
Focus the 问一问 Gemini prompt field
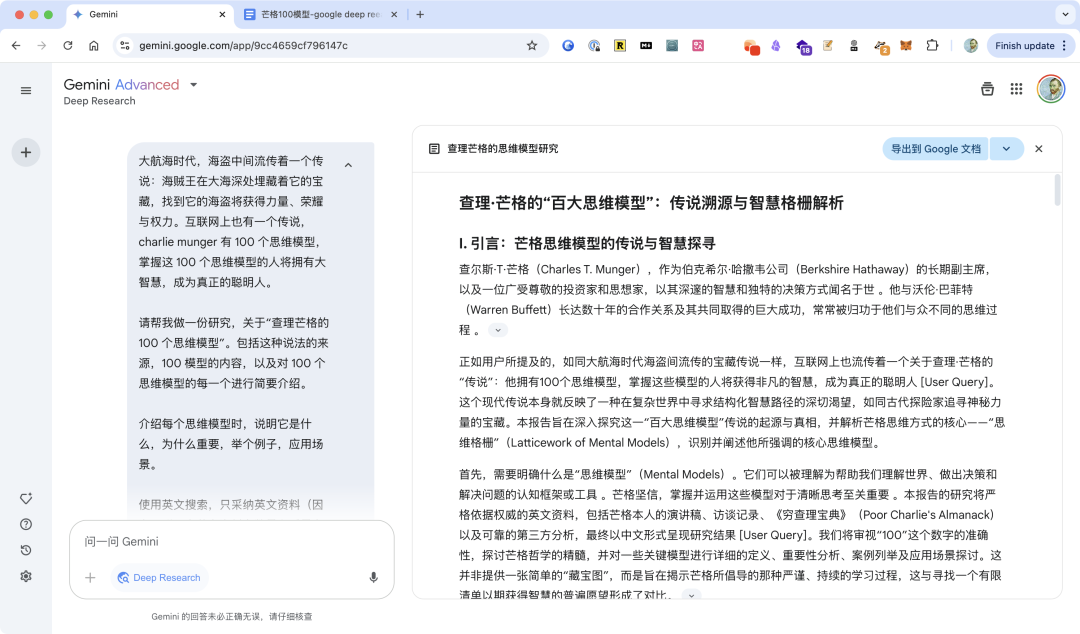[x=231, y=542]
